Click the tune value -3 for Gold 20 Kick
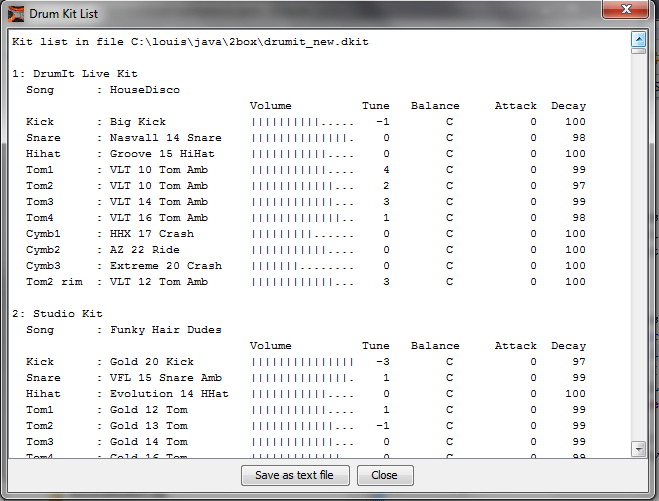The width and height of the screenshot is (659, 501). point(383,362)
